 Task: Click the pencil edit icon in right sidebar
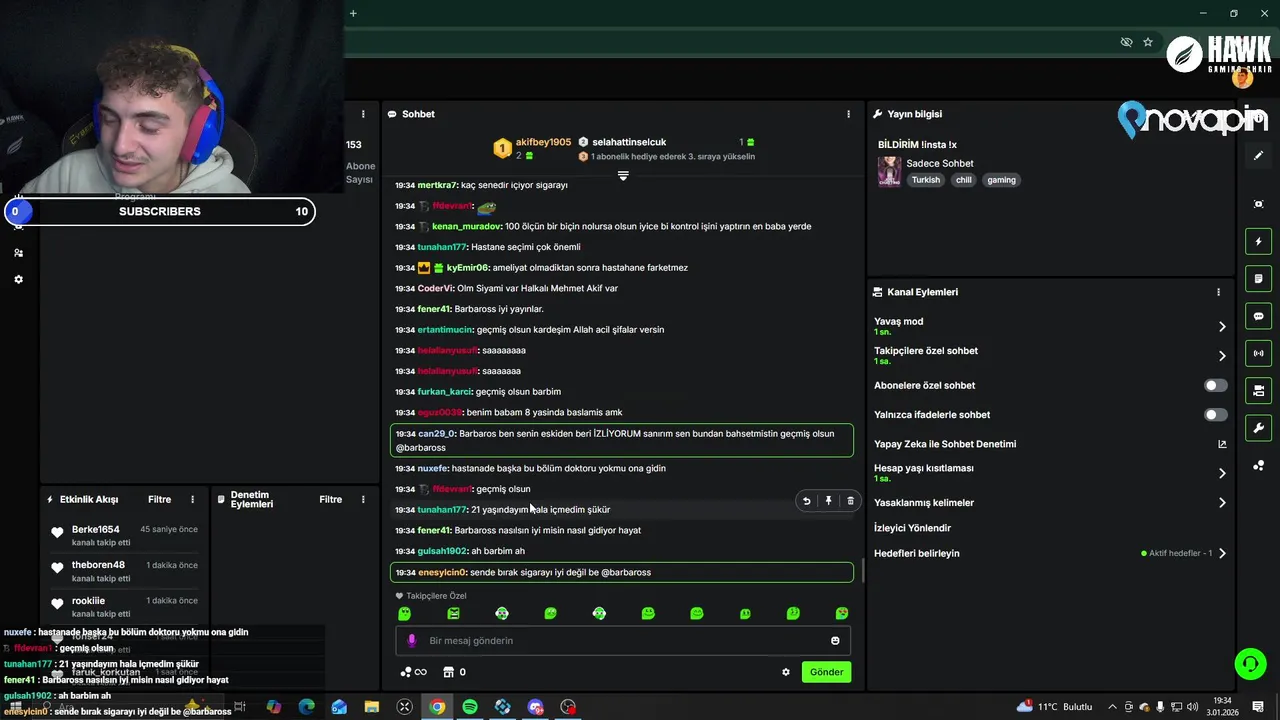pos(1258,156)
